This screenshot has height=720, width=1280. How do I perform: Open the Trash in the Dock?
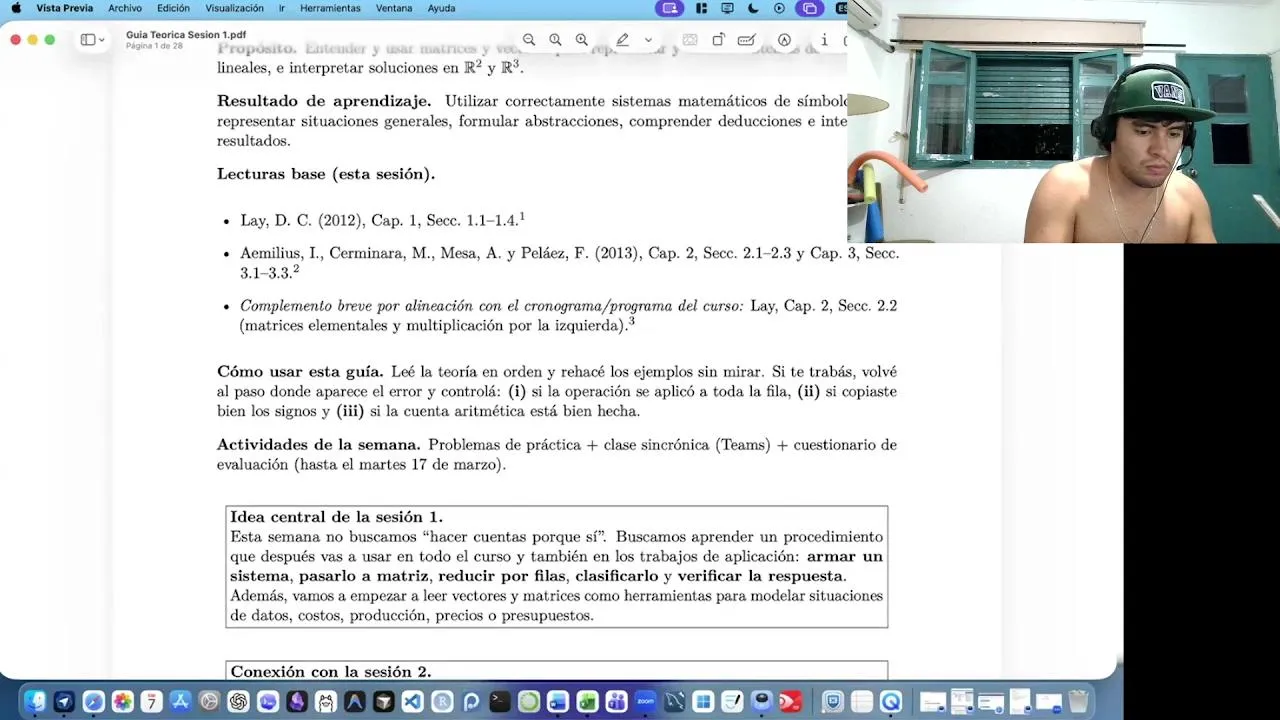click(x=1078, y=701)
